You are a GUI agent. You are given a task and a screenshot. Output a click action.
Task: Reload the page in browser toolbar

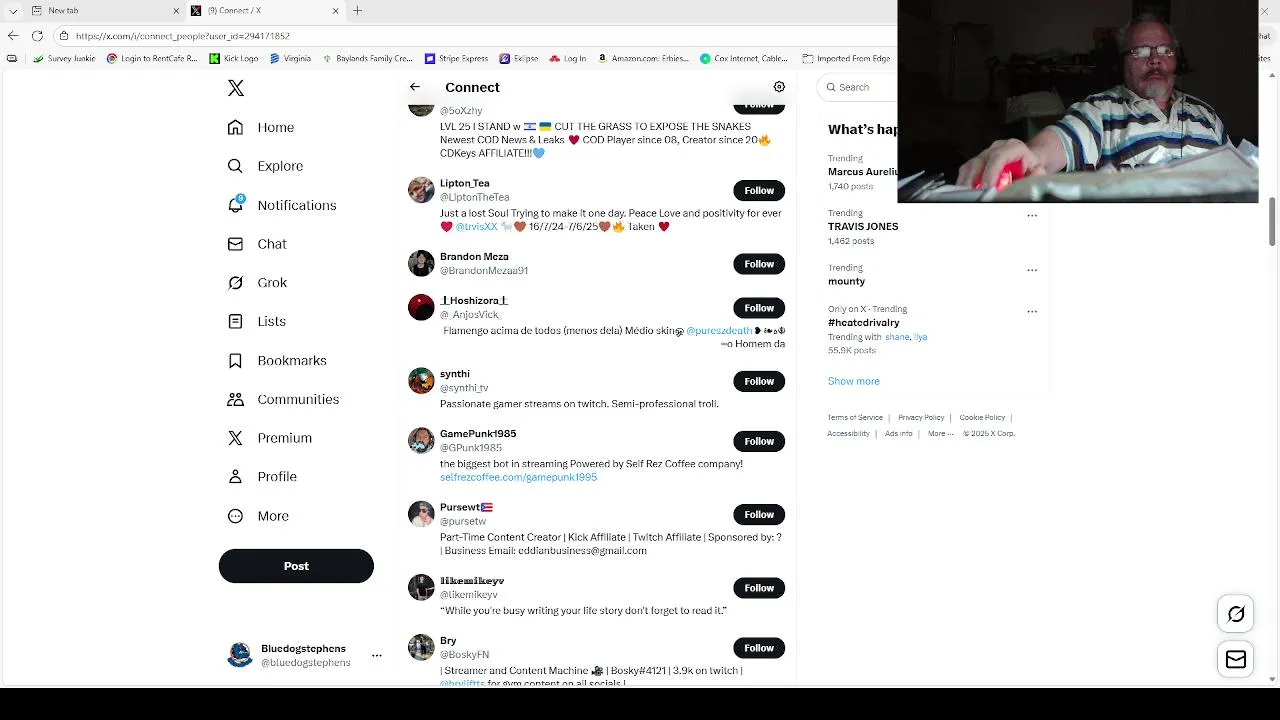pyautogui.click(x=37, y=36)
